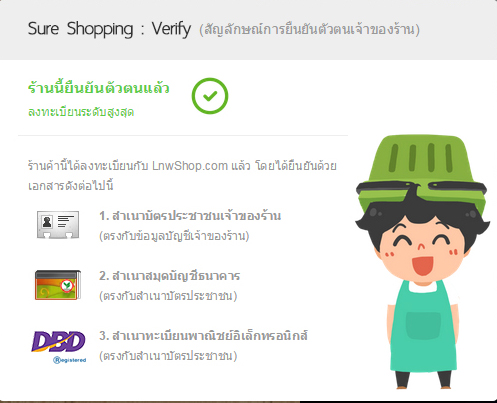Click item 1 สำเนาบัตรประชาชนเจ้าของร้าน

(x=190, y=216)
